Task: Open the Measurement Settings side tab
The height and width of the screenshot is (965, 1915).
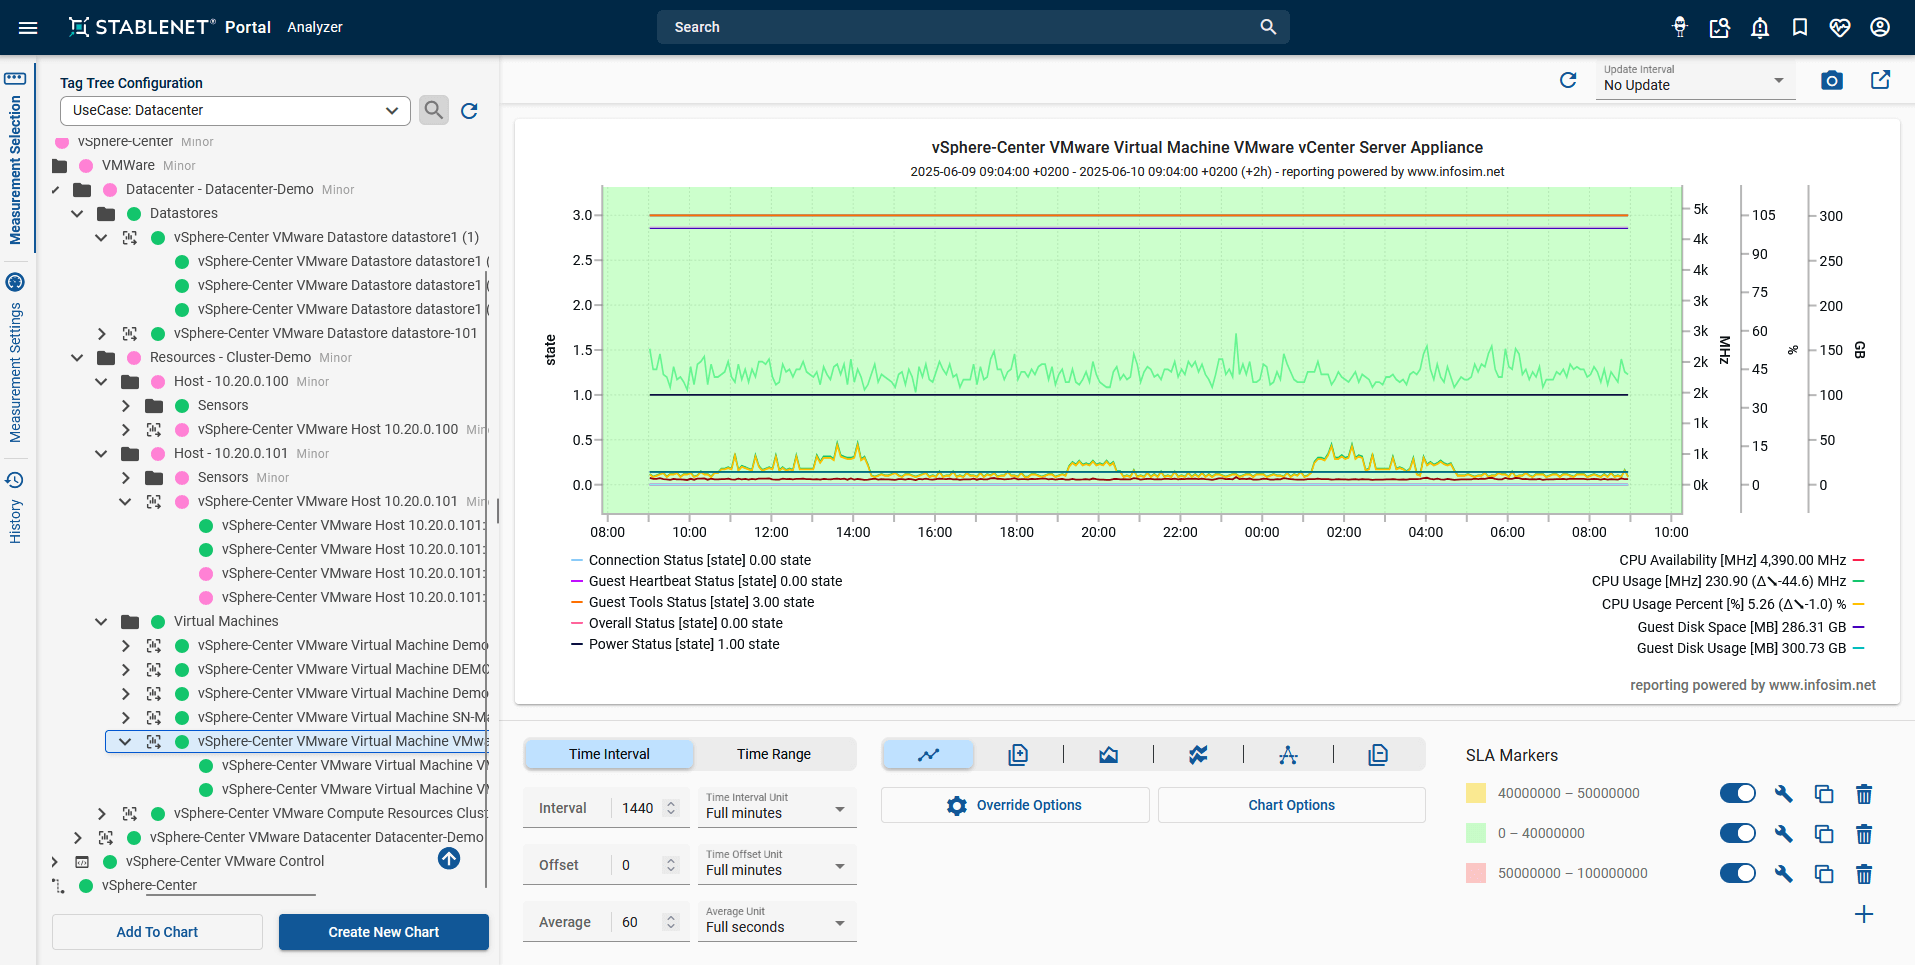Action: point(15,357)
